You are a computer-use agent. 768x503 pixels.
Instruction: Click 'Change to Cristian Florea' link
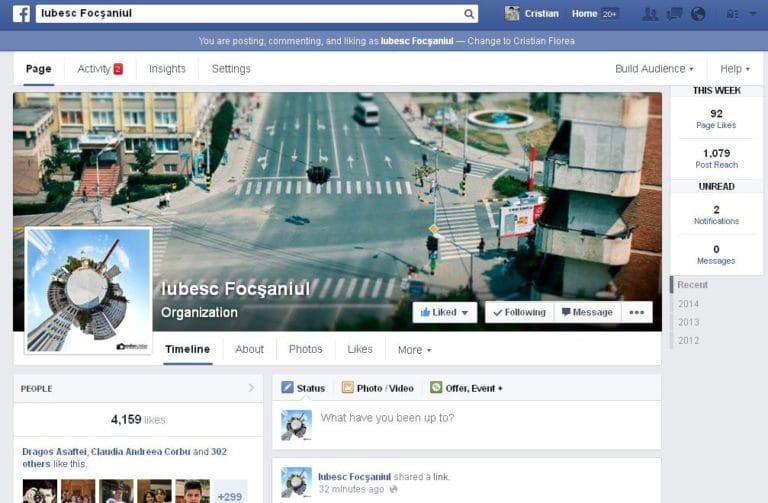point(521,41)
